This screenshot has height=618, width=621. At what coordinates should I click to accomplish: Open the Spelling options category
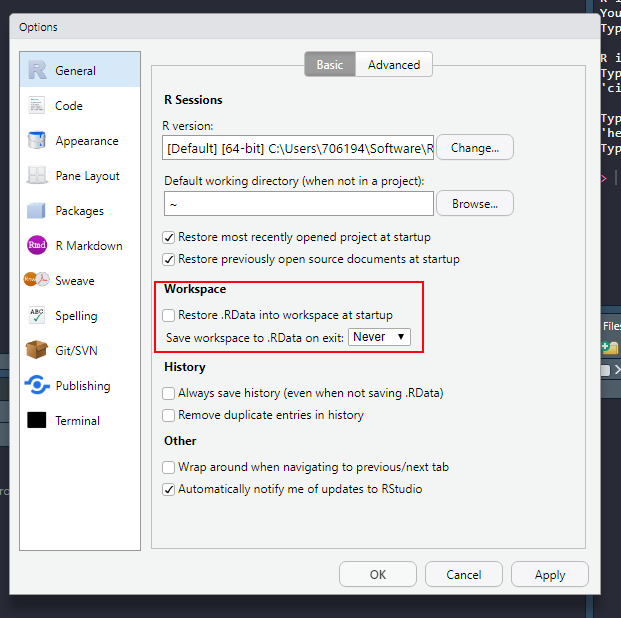(x=80, y=315)
